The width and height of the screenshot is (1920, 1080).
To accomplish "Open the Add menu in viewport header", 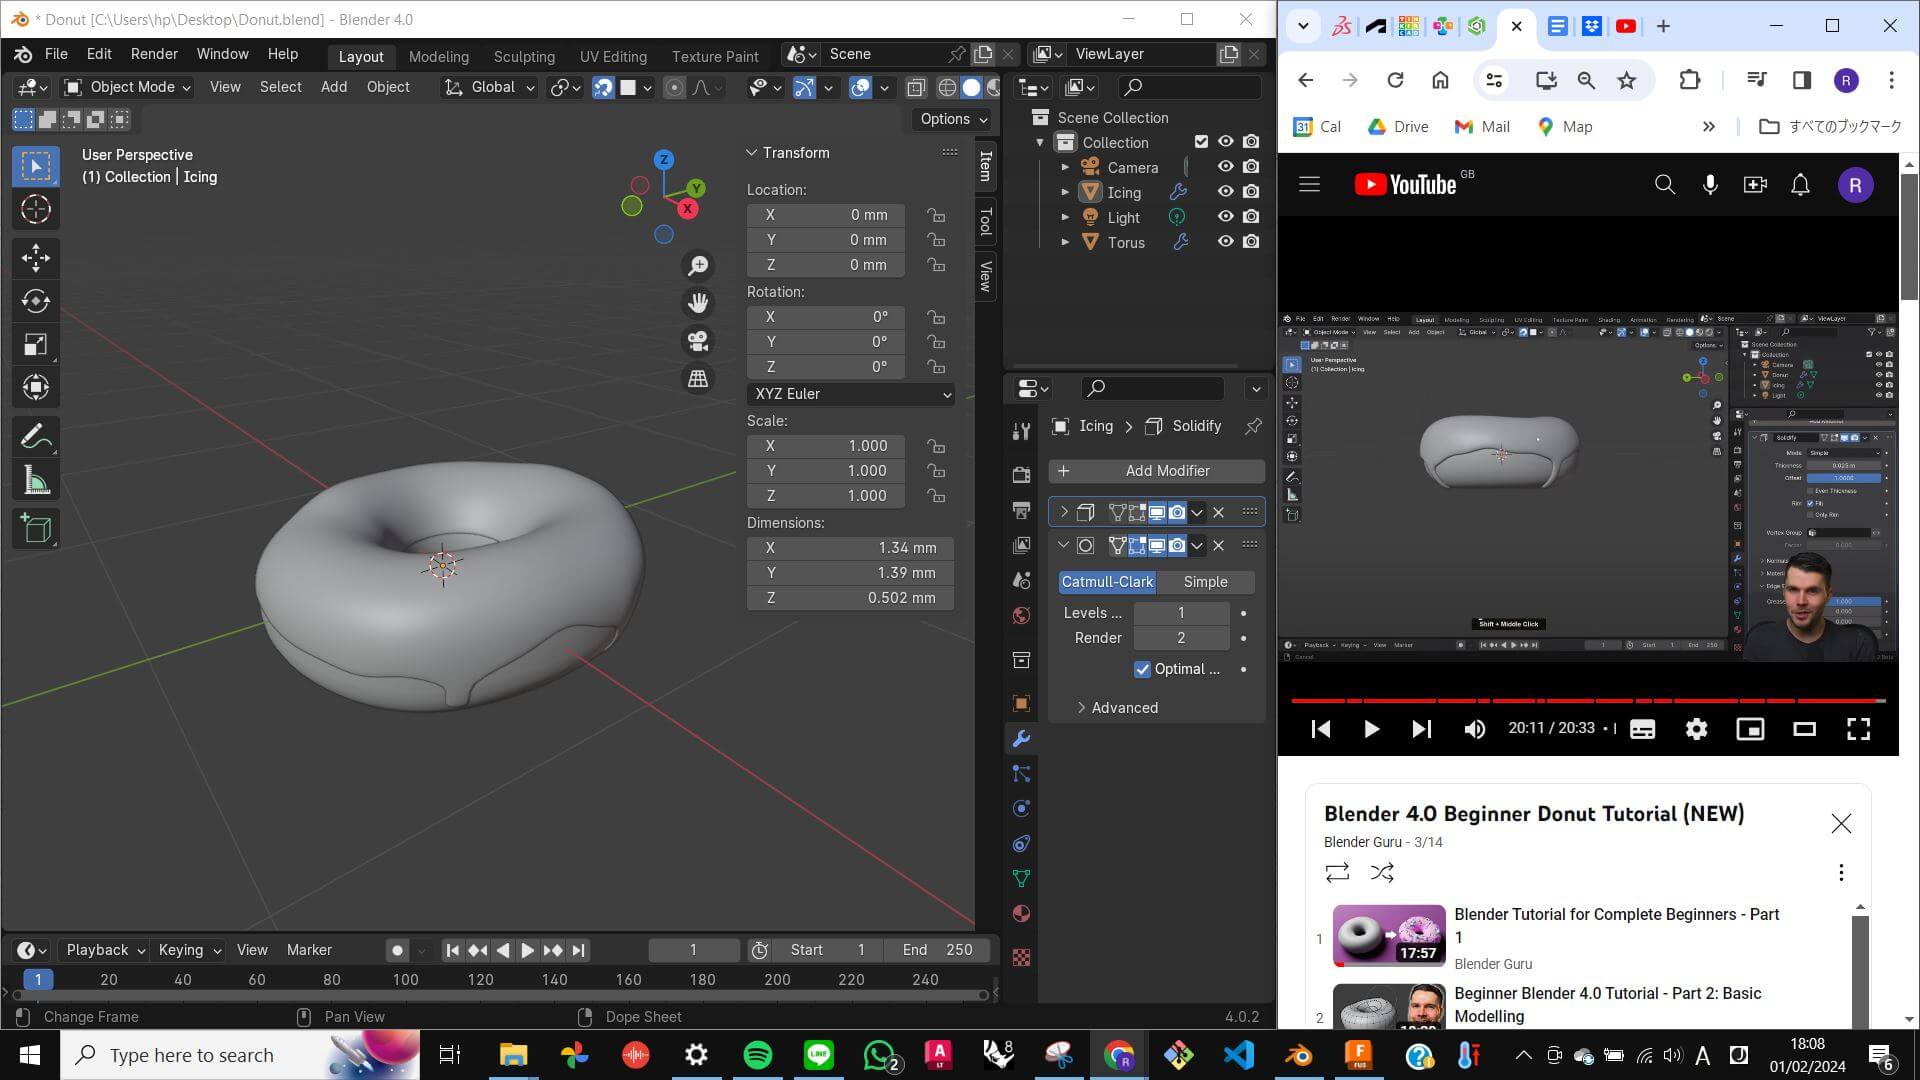I will pos(334,88).
